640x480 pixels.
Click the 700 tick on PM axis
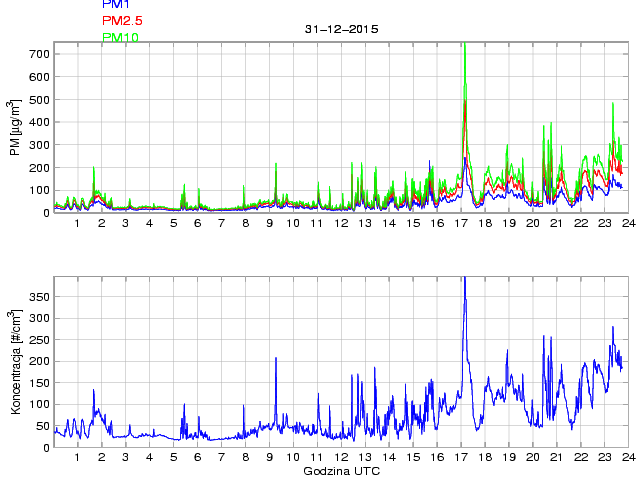coord(39,54)
